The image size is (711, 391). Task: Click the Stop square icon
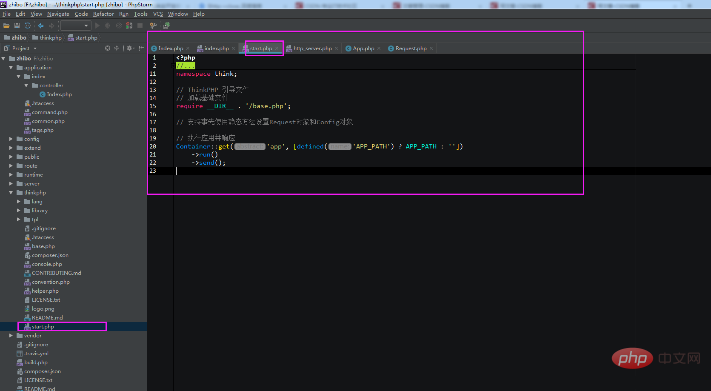point(140,26)
